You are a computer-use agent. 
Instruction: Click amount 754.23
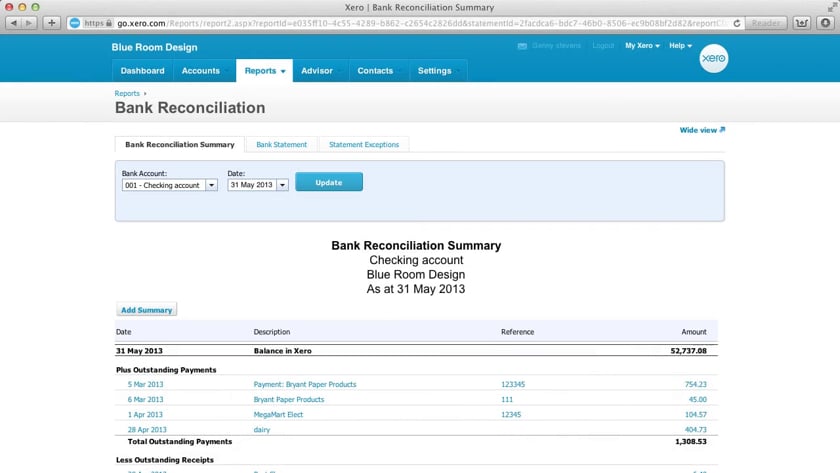coord(695,385)
